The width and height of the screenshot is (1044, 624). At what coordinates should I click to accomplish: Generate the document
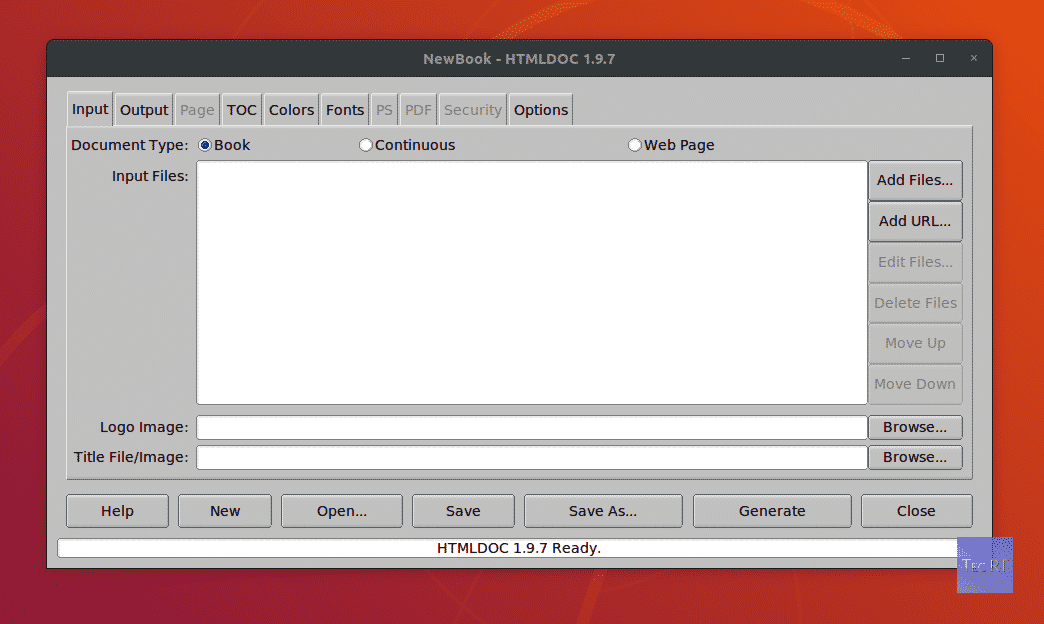click(x=772, y=511)
